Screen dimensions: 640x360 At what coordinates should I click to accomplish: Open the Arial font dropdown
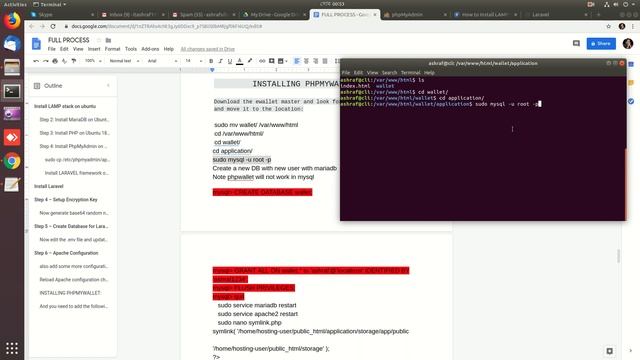point(162,61)
